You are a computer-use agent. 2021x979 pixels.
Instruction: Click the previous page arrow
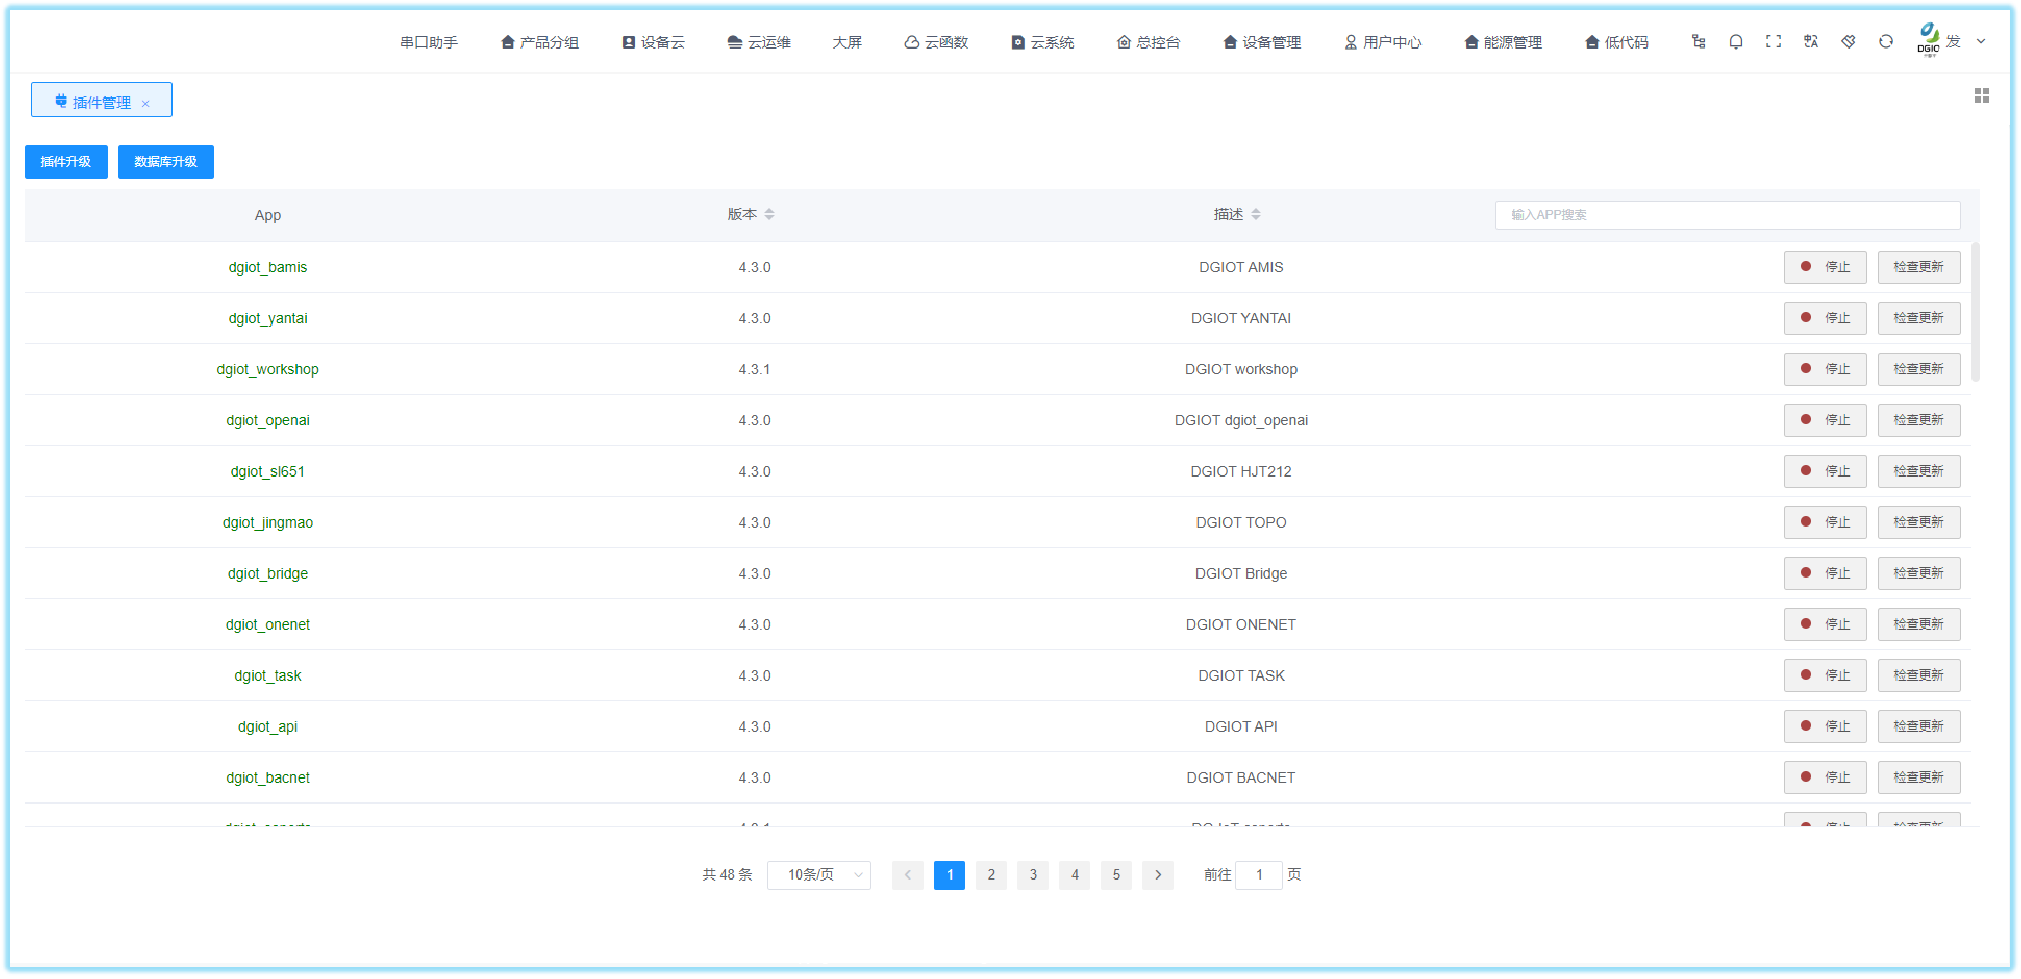[x=908, y=875]
